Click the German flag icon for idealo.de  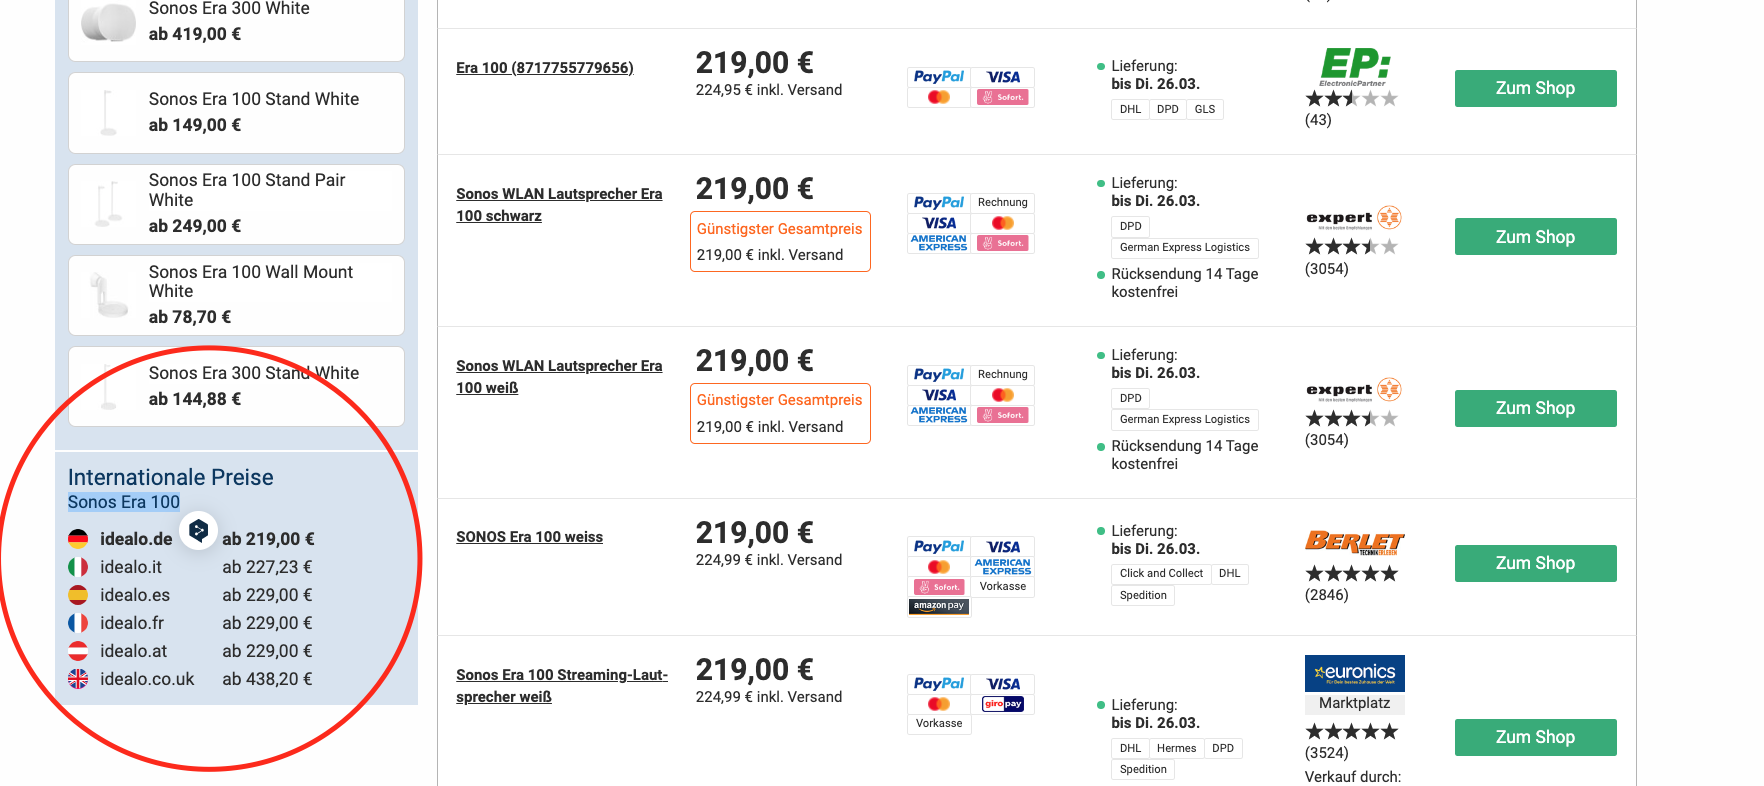click(78, 539)
